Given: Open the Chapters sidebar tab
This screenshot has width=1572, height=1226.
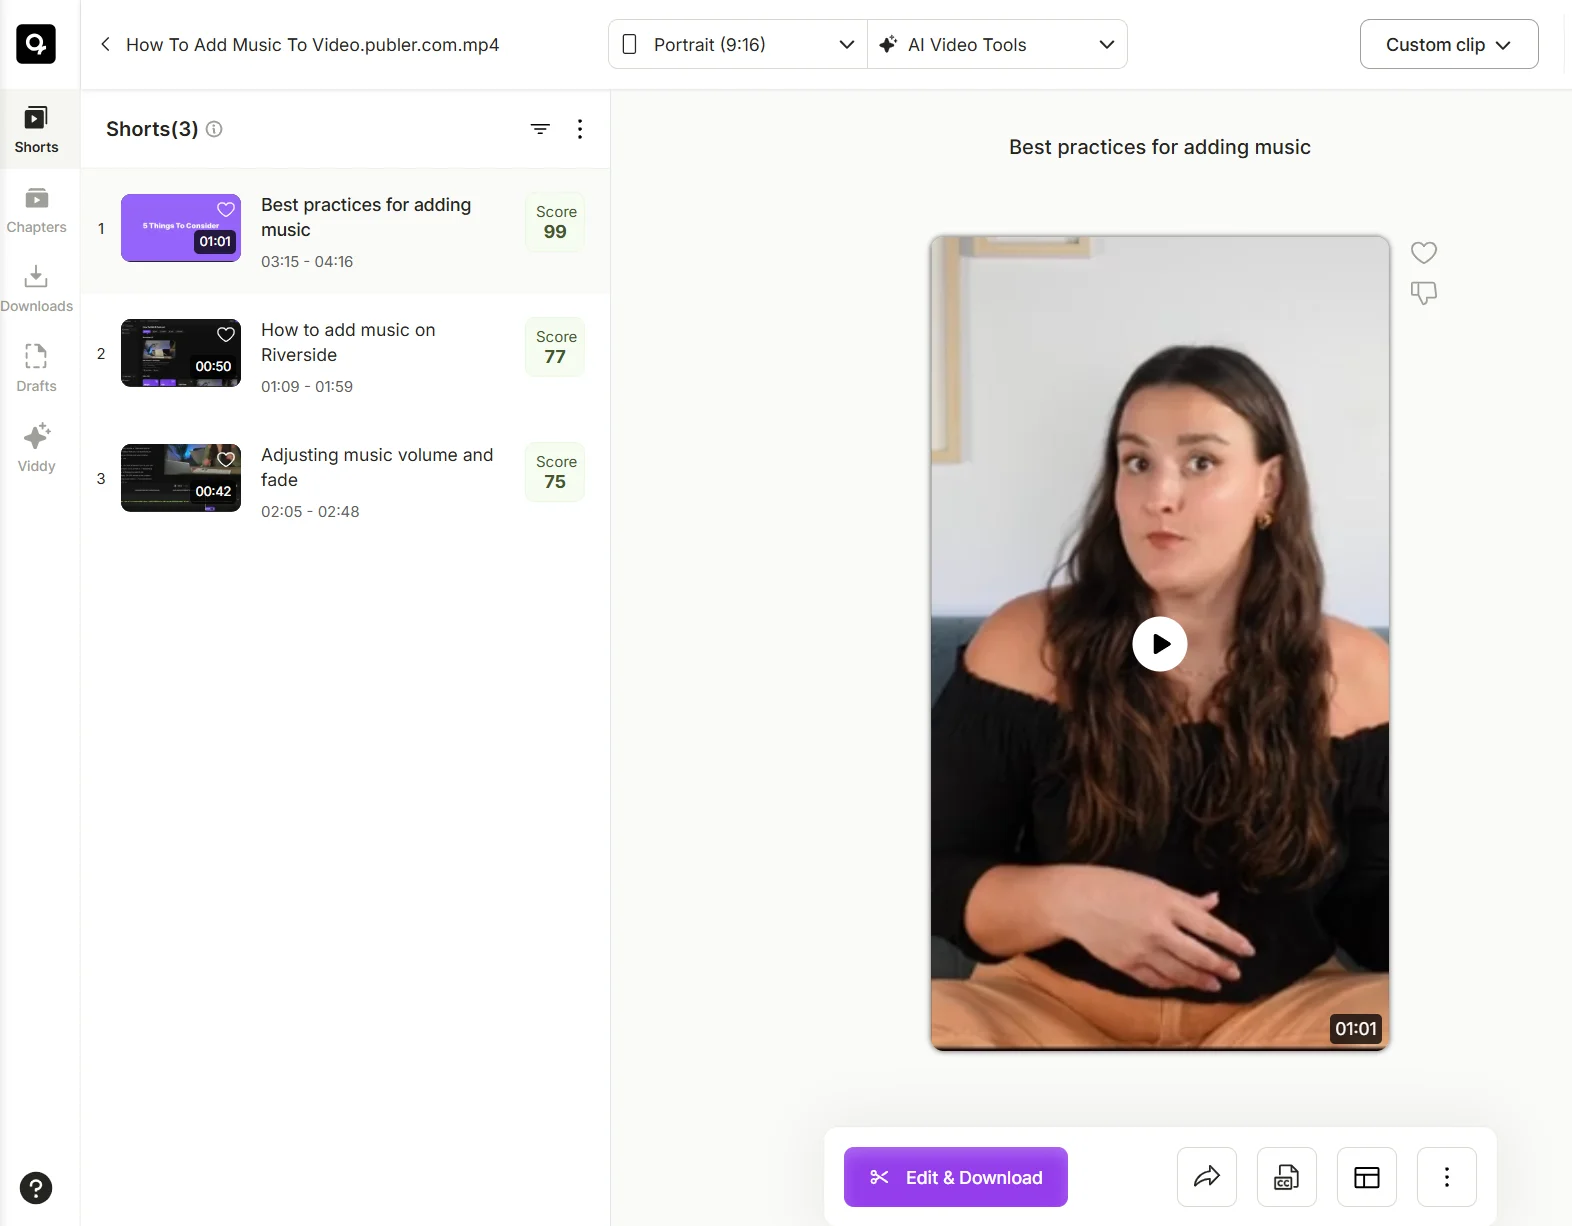Looking at the screenshot, I should (36, 210).
